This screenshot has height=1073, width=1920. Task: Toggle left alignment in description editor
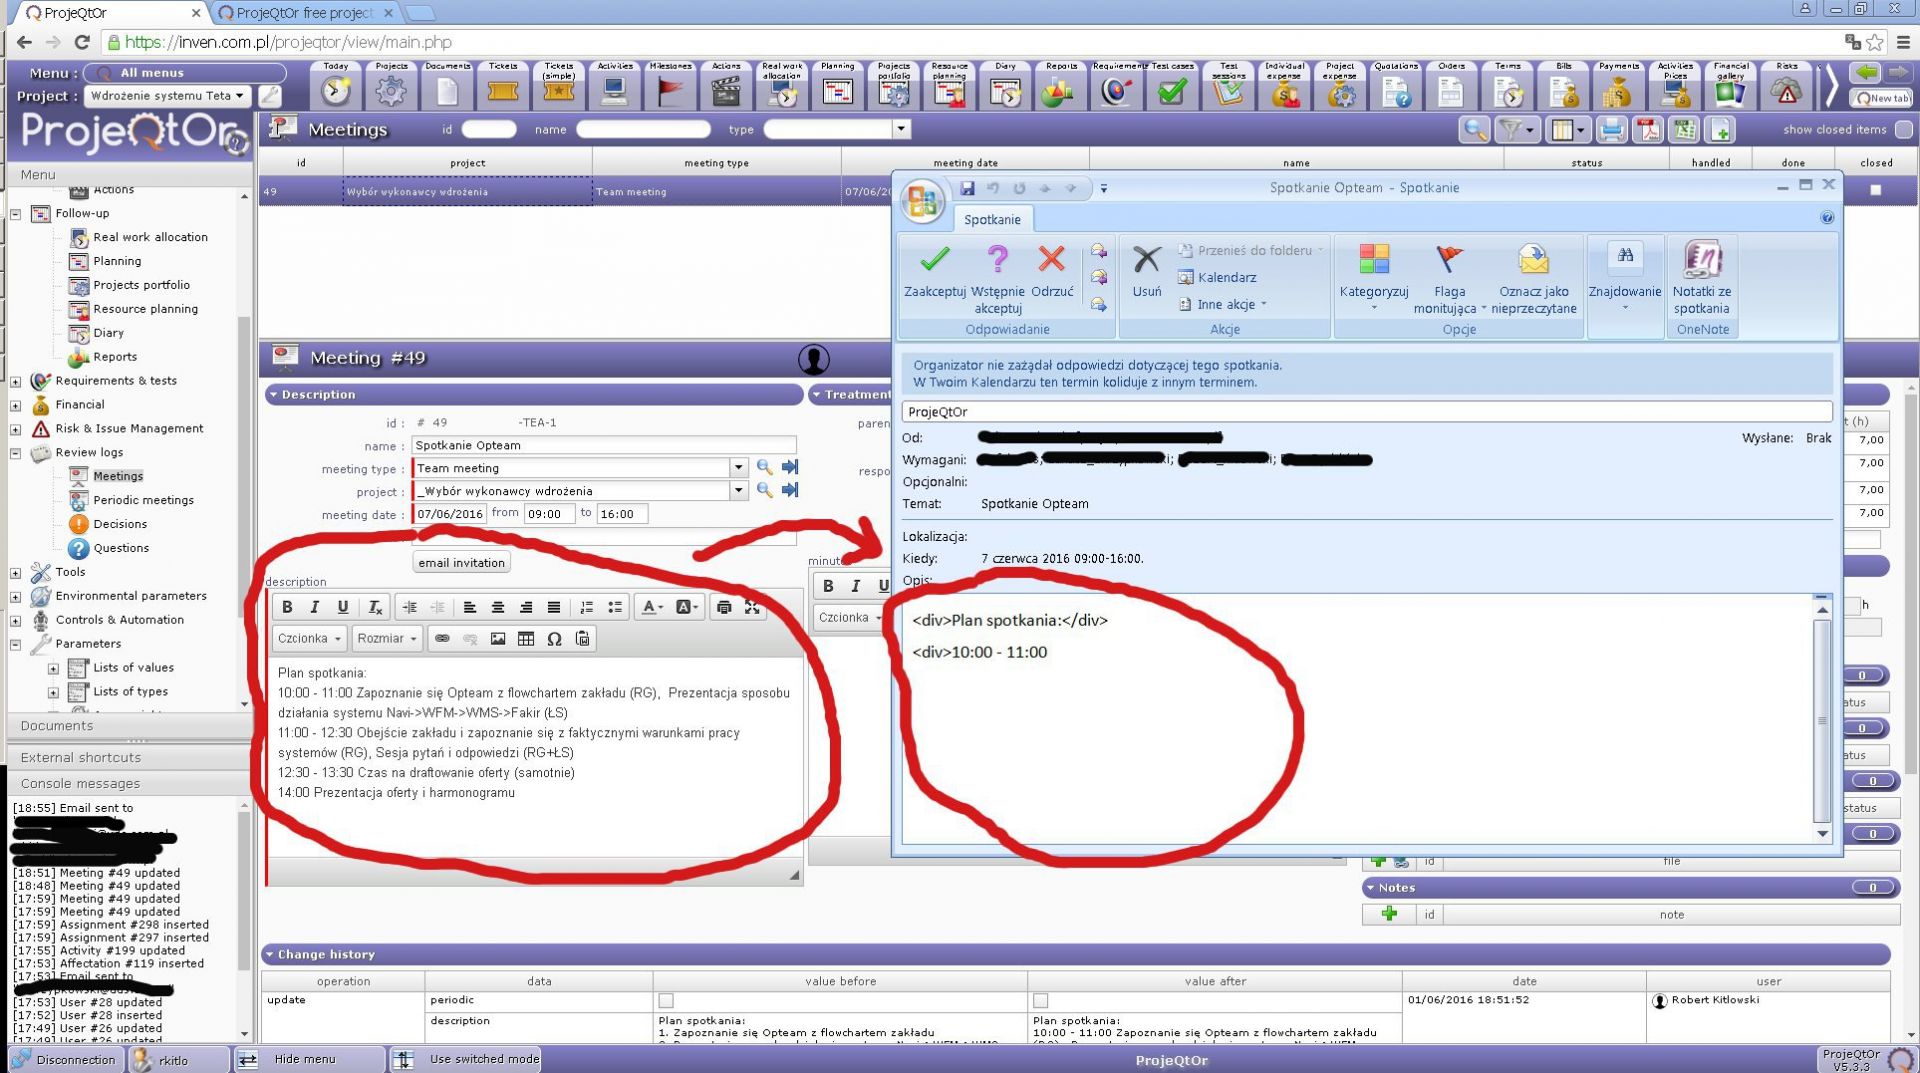coord(469,607)
